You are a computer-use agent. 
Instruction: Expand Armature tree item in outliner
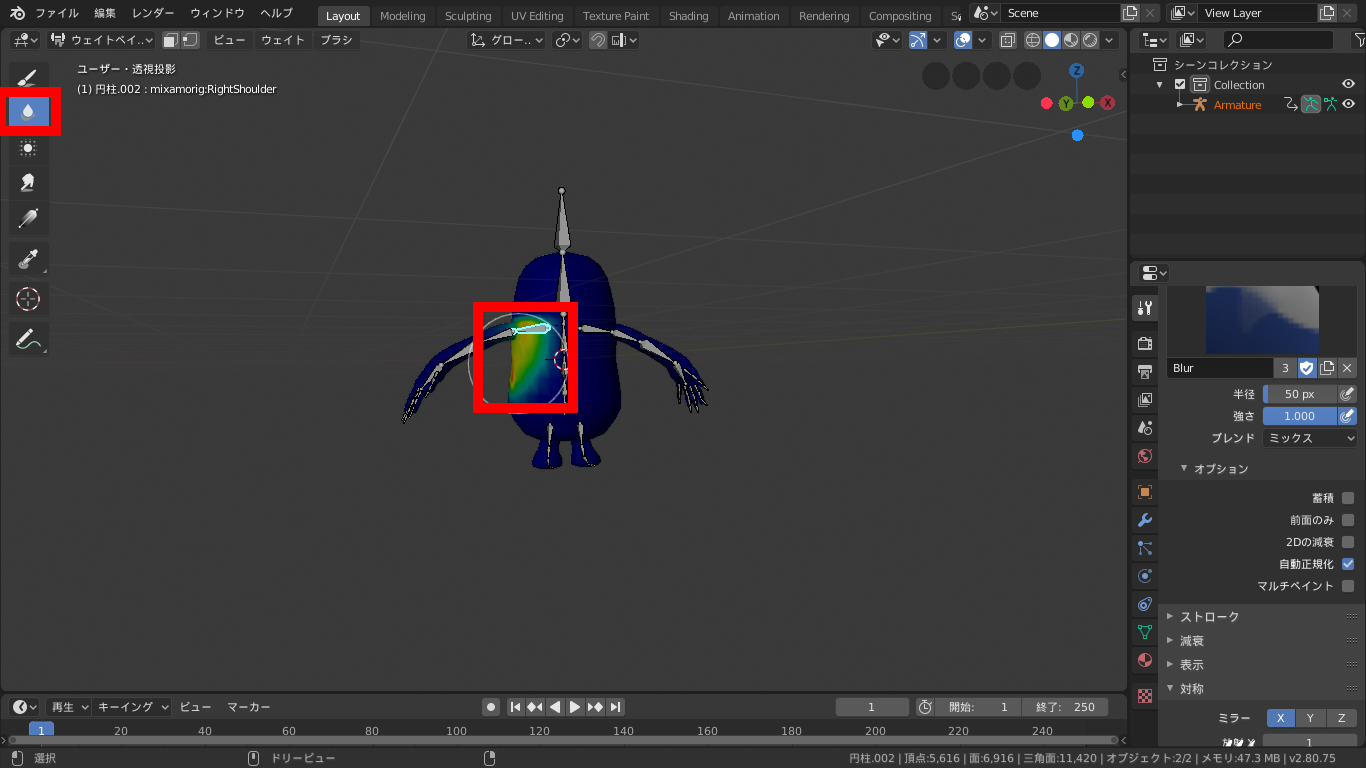click(1181, 104)
